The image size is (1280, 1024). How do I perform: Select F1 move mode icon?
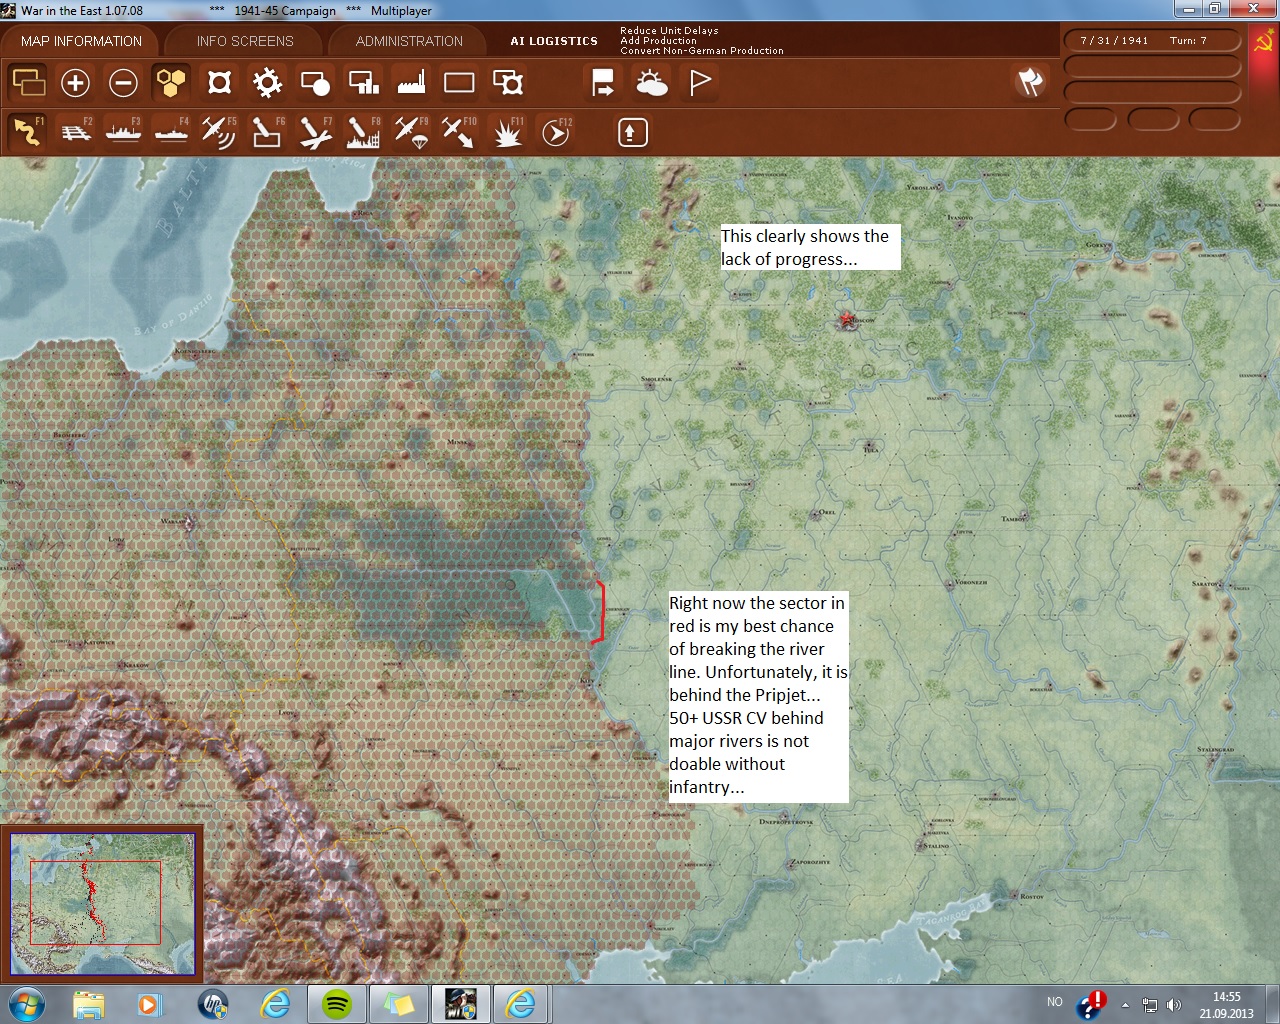point(27,132)
